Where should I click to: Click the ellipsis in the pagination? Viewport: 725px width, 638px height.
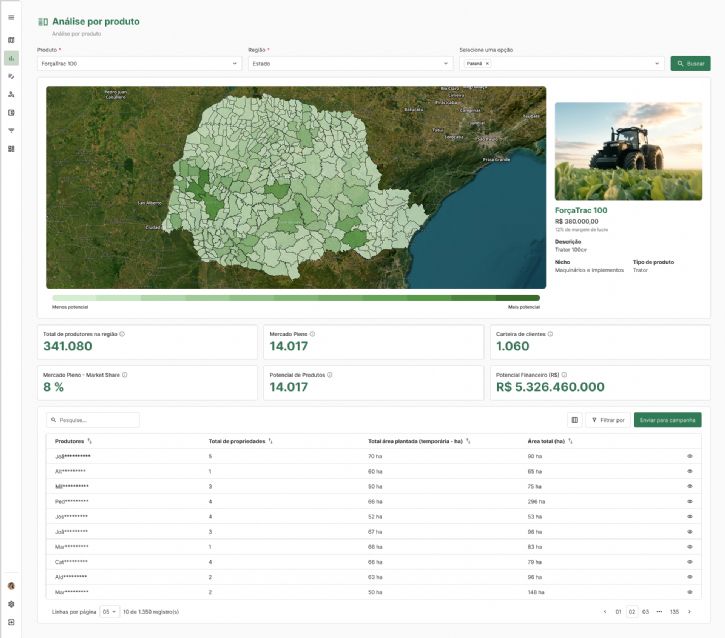coord(659,612)
